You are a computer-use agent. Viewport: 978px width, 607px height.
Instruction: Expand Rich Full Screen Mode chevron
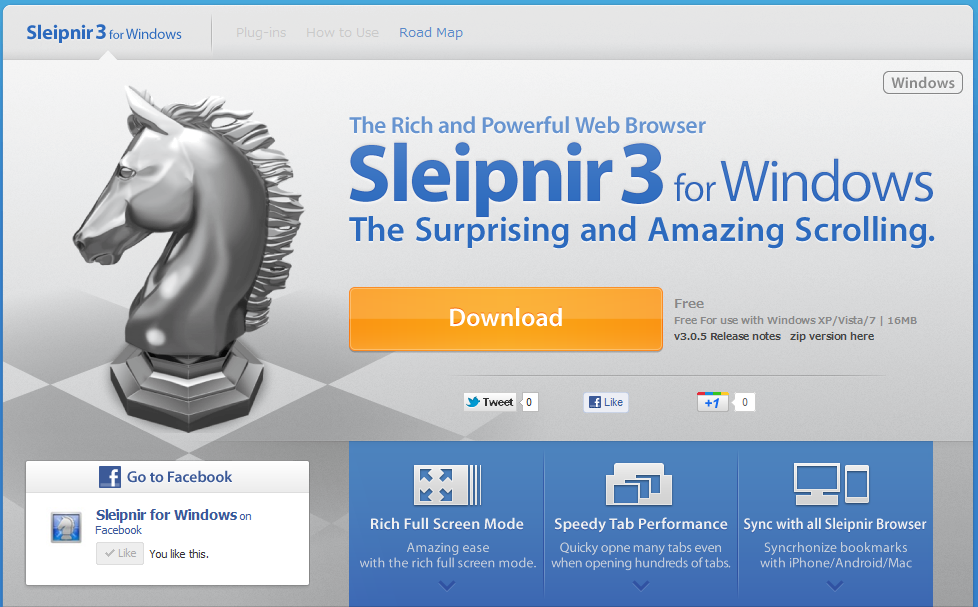pyautogui.click(x=447, y=586)
